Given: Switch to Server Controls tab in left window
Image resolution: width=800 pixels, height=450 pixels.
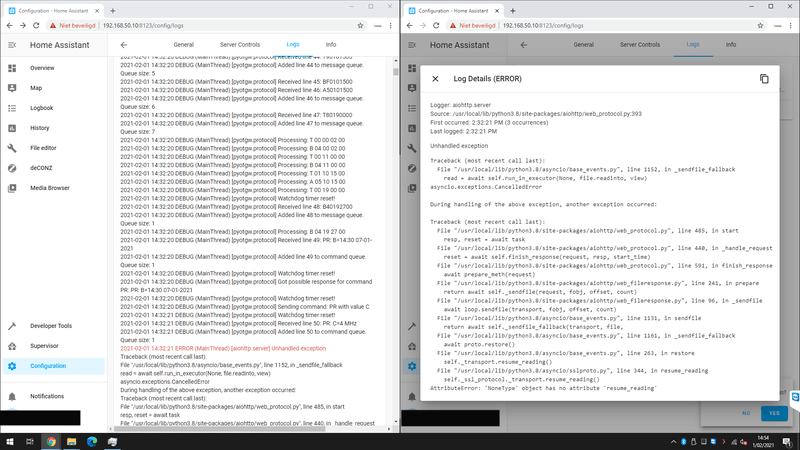Looking at the screenshot, I should coord(240,45).
